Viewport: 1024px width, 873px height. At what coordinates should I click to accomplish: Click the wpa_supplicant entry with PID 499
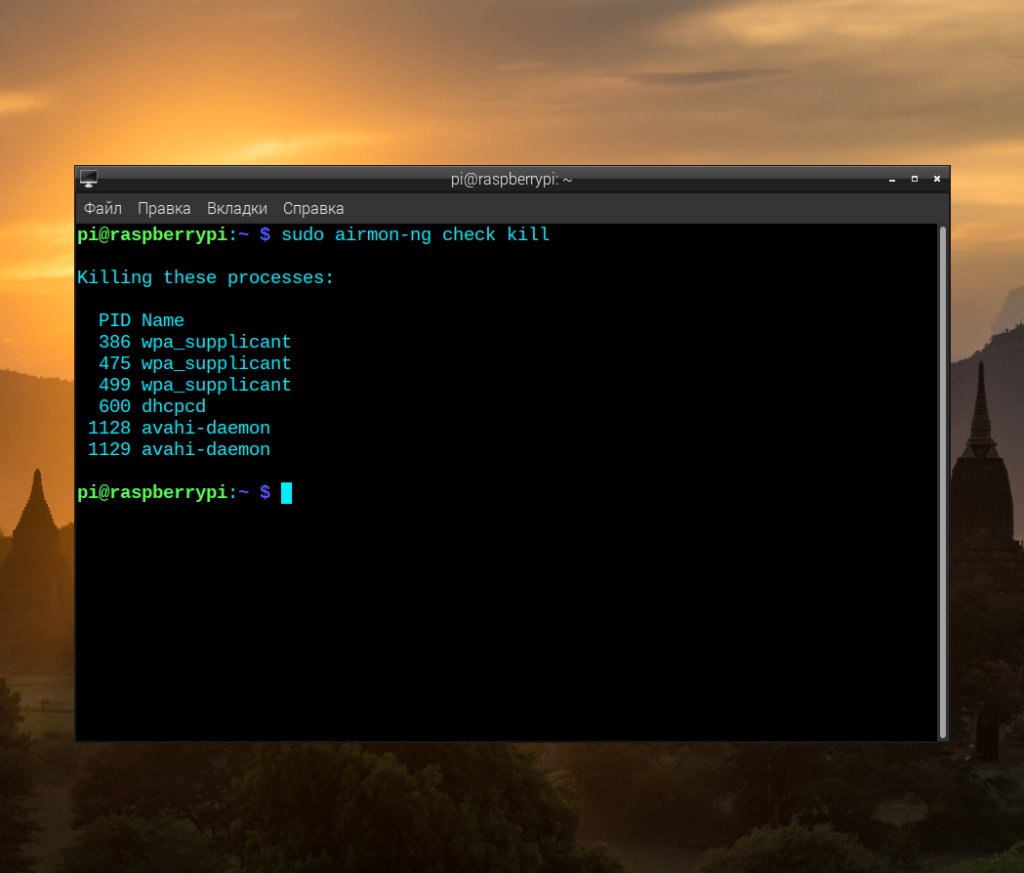[x=215, y=385]
